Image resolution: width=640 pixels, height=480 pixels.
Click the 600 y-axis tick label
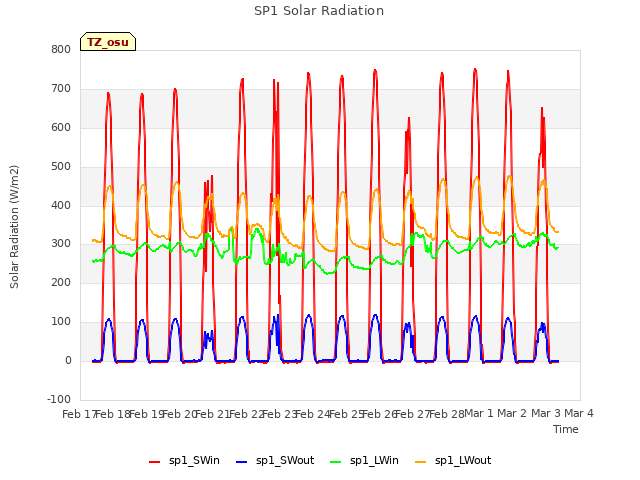(x=61, y=128)
